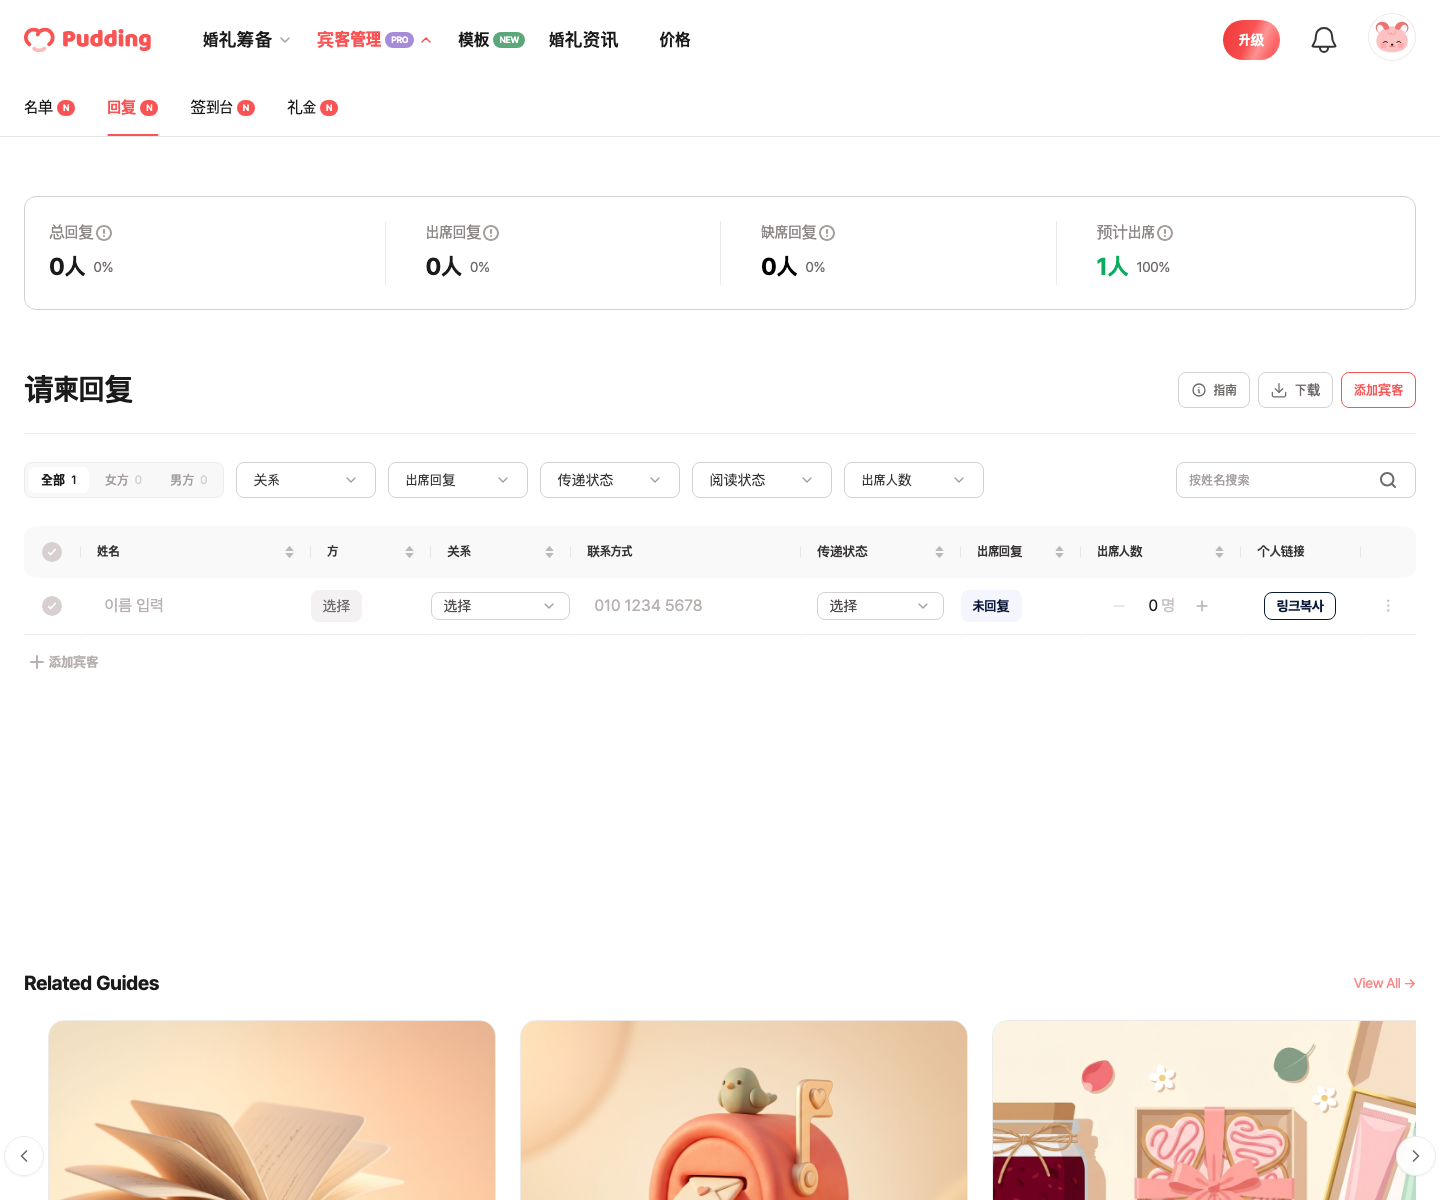This screenshot has height=1200, width=1440.
Task: Open the gift box guide card
Action: [x=1204, y=1110]
